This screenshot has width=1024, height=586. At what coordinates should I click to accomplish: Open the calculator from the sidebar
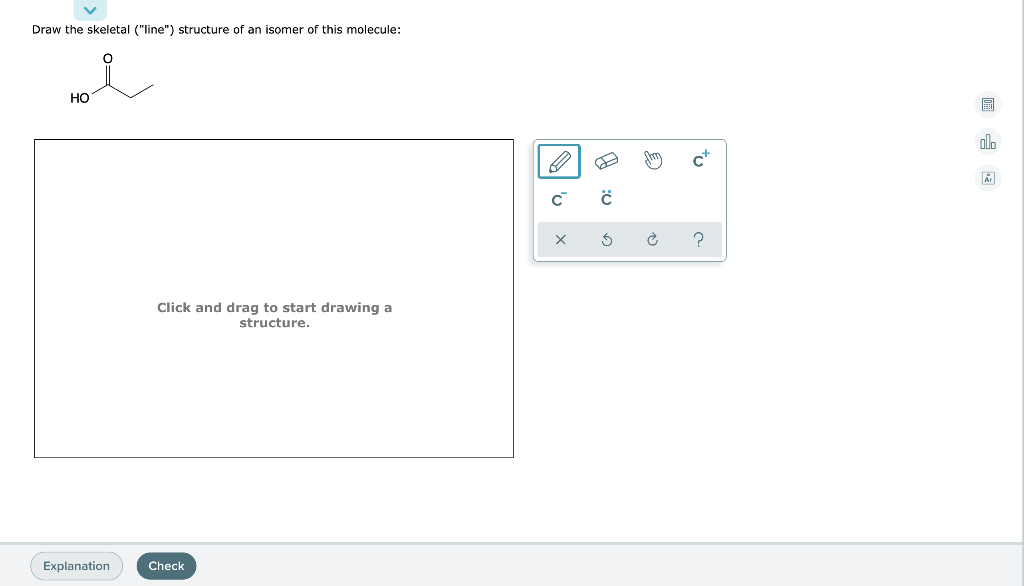[x=987, y=104]
